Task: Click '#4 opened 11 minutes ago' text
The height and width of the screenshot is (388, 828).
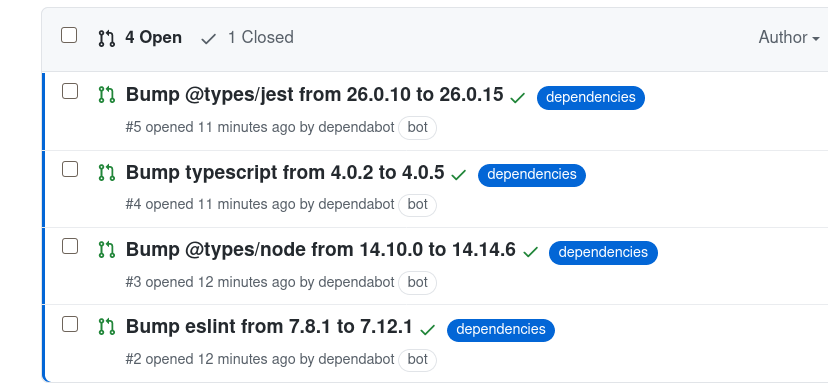Action: [x=210, y=205]
